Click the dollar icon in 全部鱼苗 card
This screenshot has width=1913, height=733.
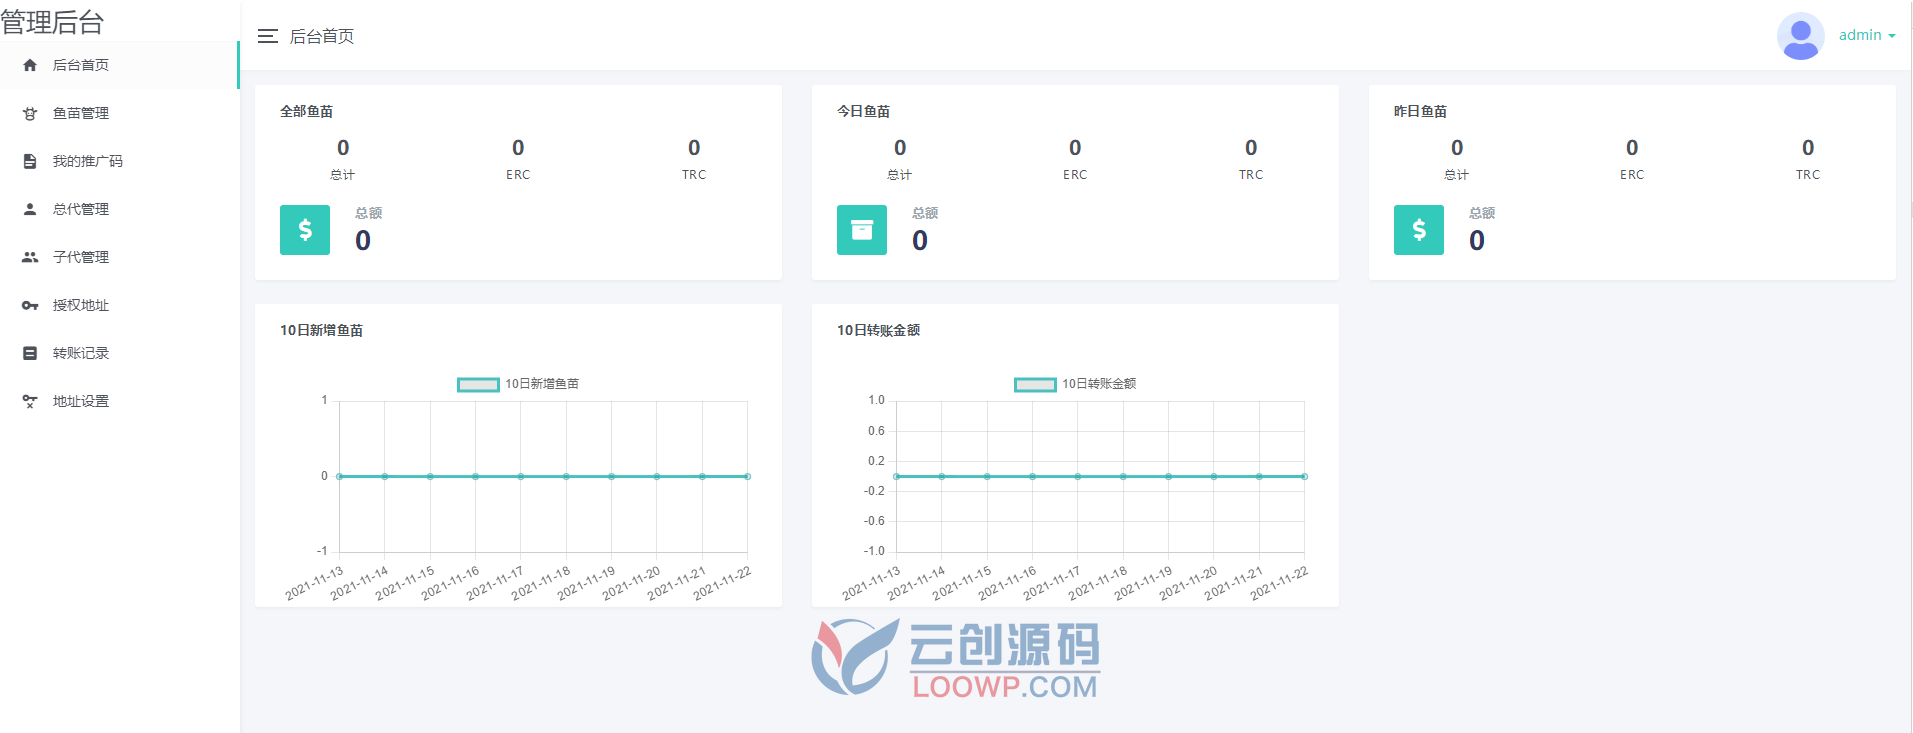tap(305, 230)
